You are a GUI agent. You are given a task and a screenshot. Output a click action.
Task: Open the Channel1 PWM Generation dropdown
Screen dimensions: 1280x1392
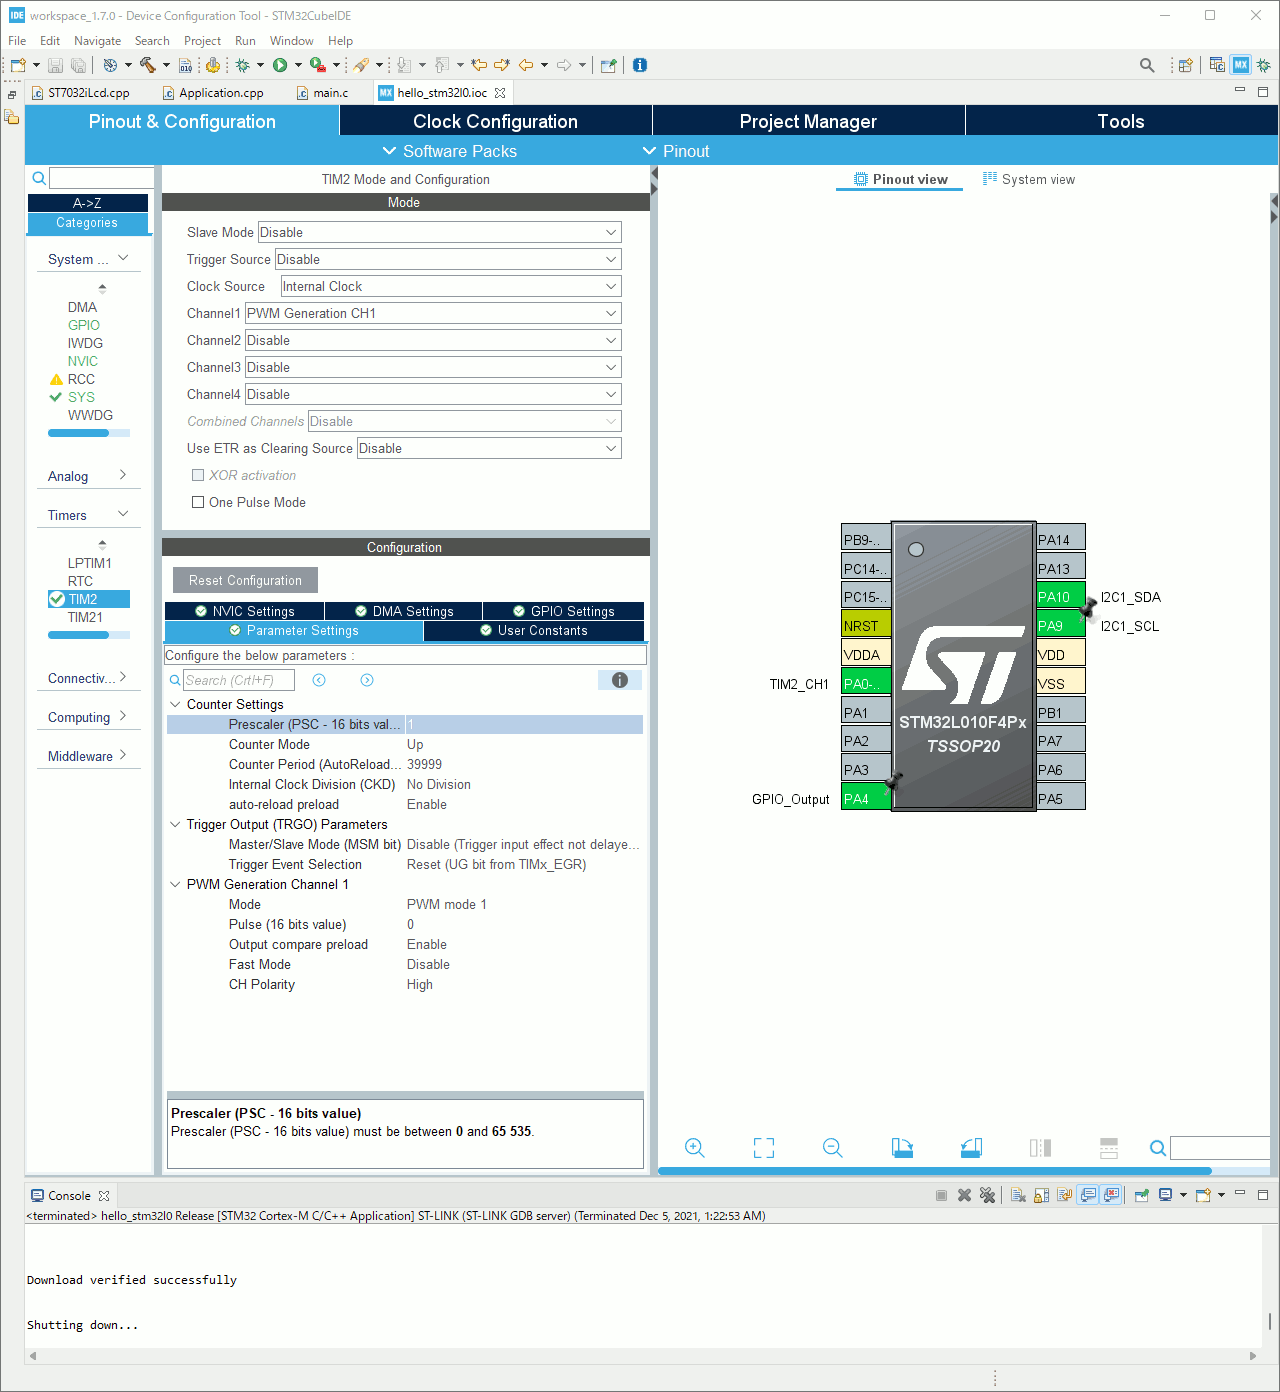pos(433,313)
